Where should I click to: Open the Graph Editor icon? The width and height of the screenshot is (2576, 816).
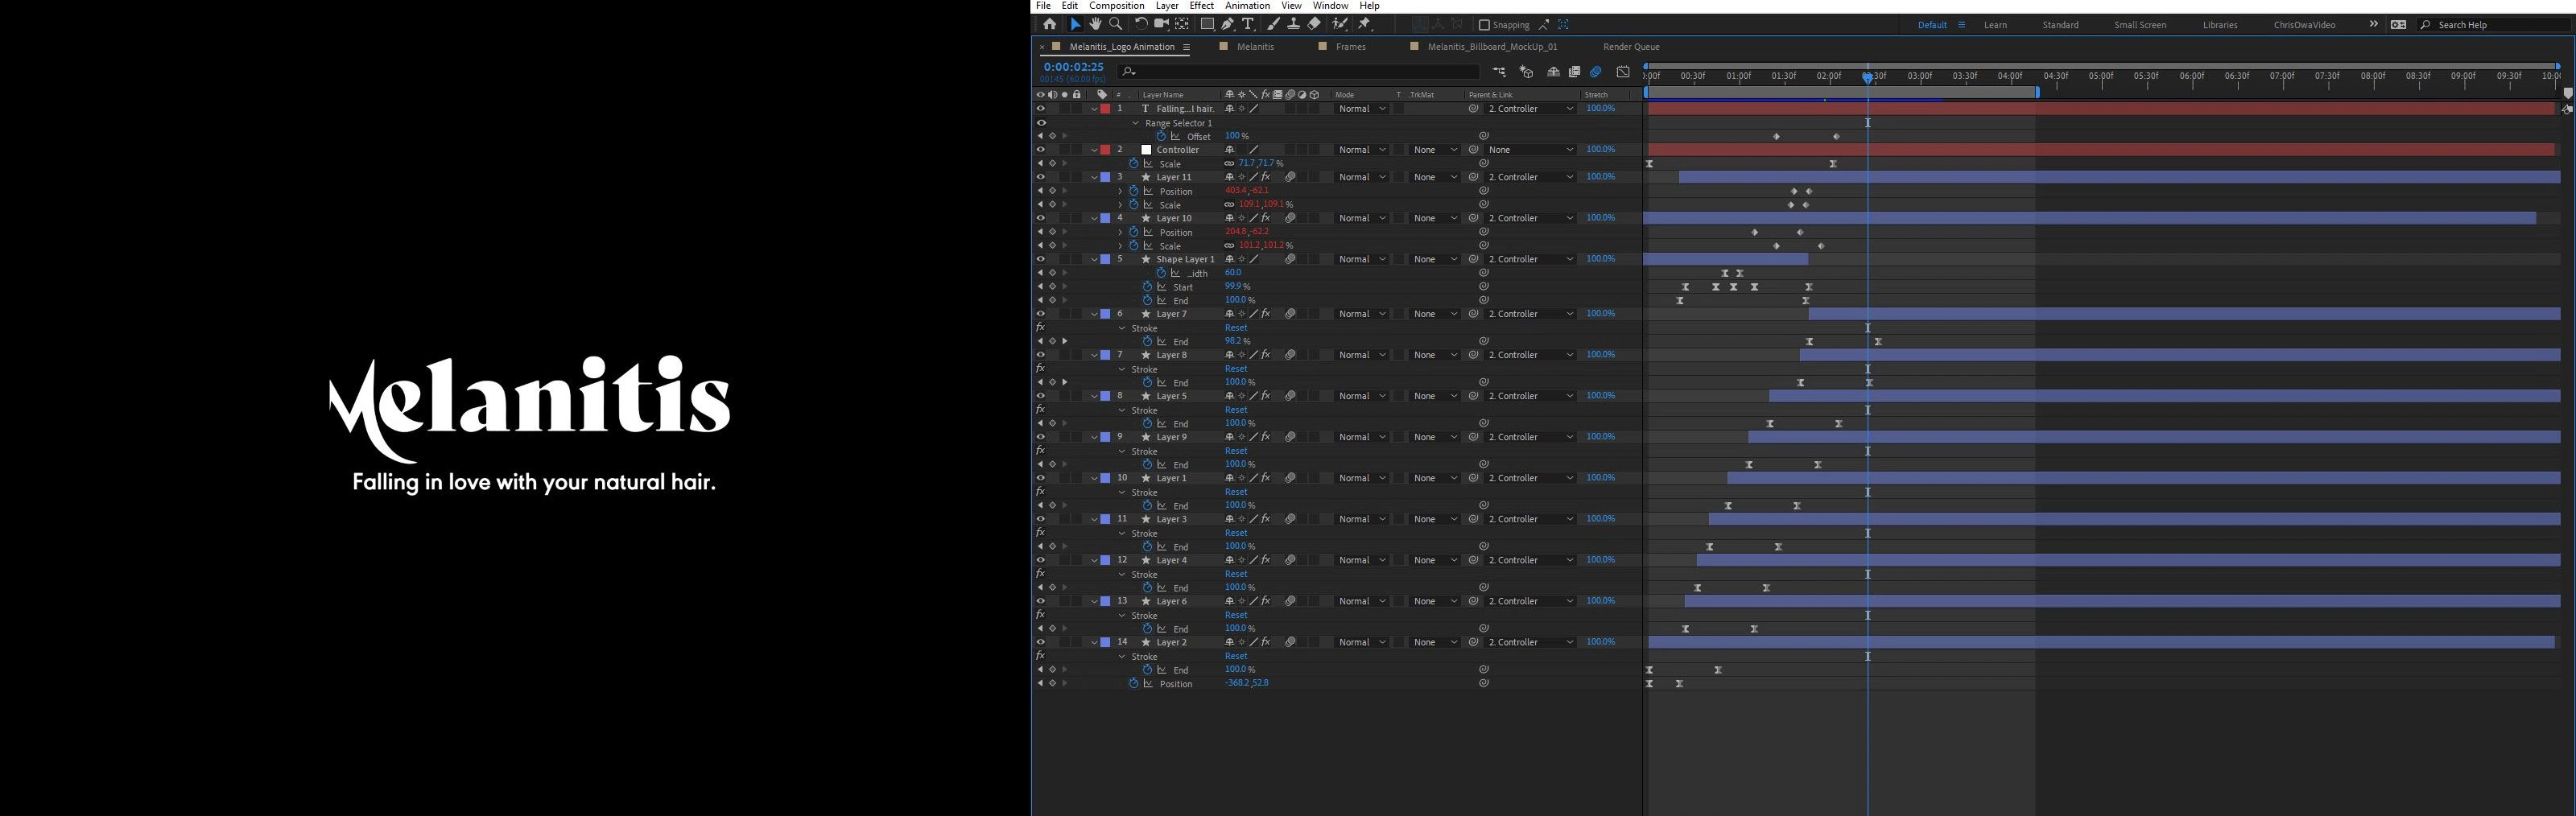tap(1623, 72)
